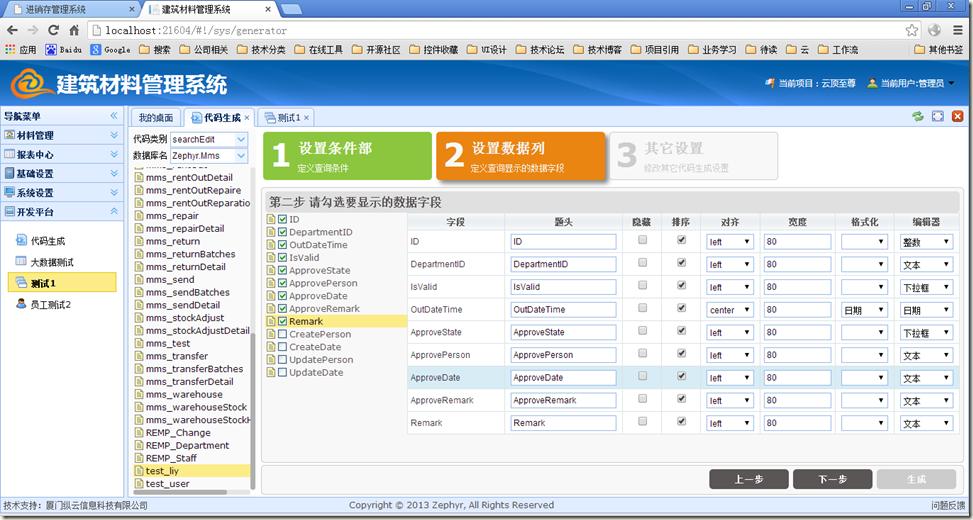The height and width of the screenshot is (520, 973).
Task: Click the 上一步 button
Action: [x=749, y=479]
